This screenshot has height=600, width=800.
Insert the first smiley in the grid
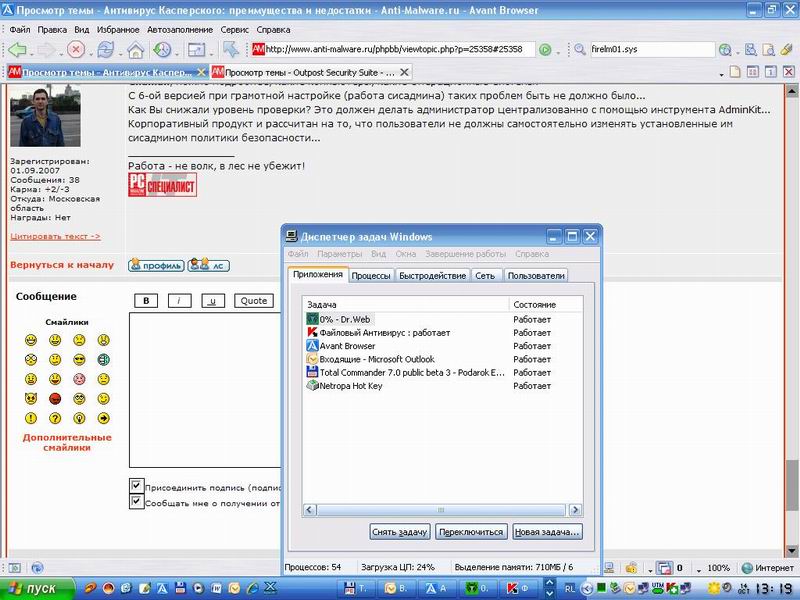(31, 340)
